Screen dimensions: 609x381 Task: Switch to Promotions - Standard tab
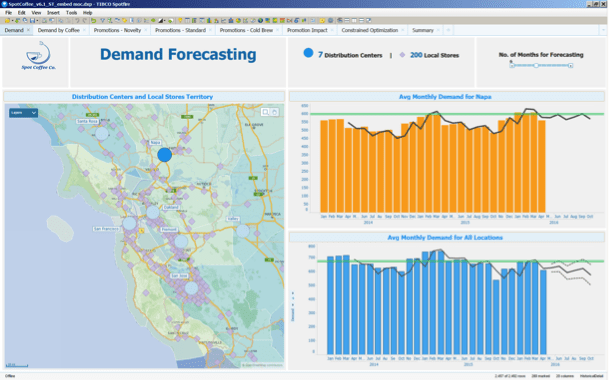(180, 30)
